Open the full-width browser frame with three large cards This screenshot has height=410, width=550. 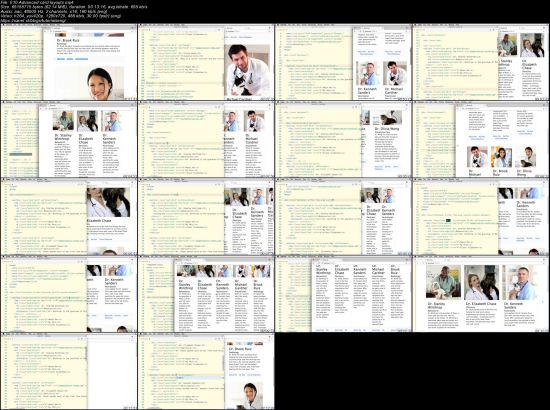coord(481,294)
